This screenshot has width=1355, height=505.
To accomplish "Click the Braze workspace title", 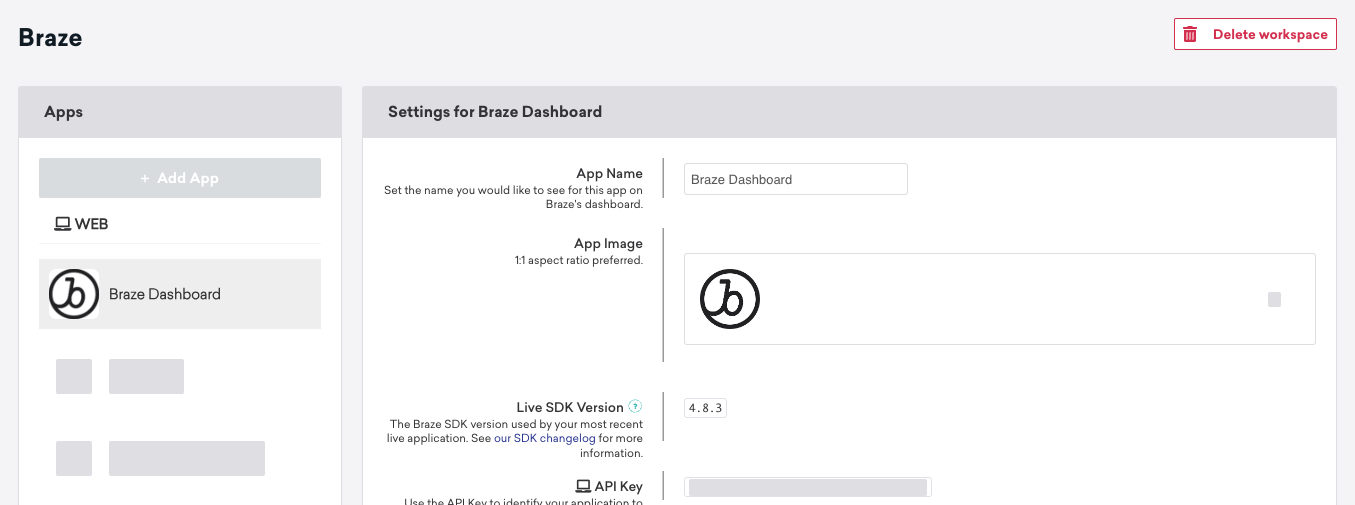I will (50, 38).
